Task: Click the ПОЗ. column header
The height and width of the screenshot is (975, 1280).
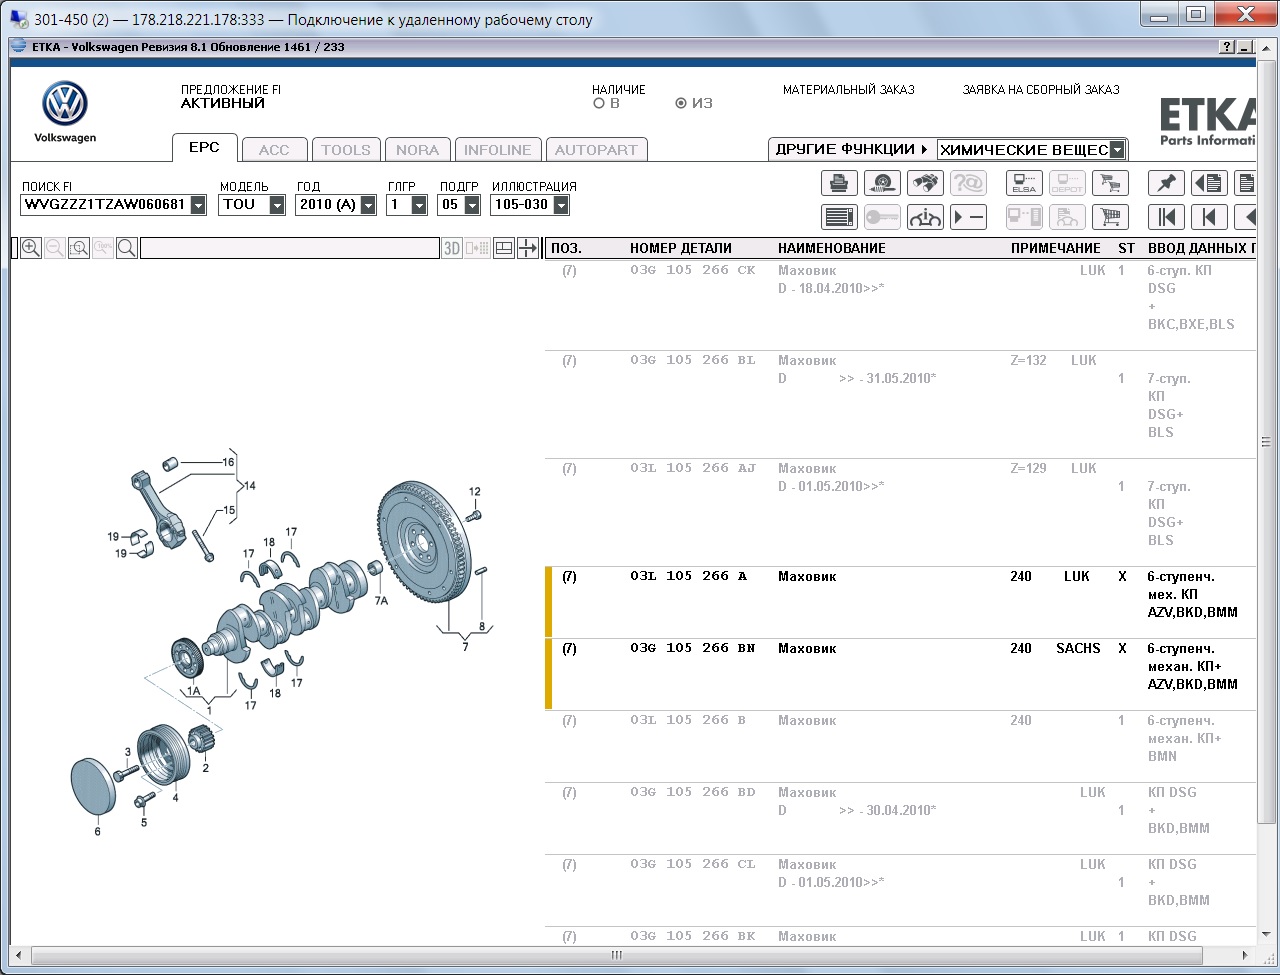Action: [566, 248]
